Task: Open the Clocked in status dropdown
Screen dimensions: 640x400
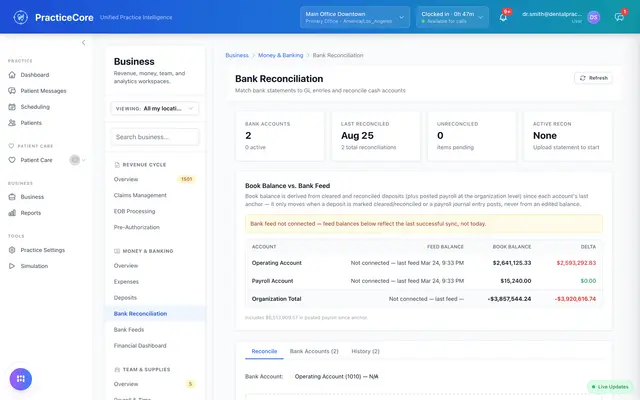Action: click(x=452, y=17)
